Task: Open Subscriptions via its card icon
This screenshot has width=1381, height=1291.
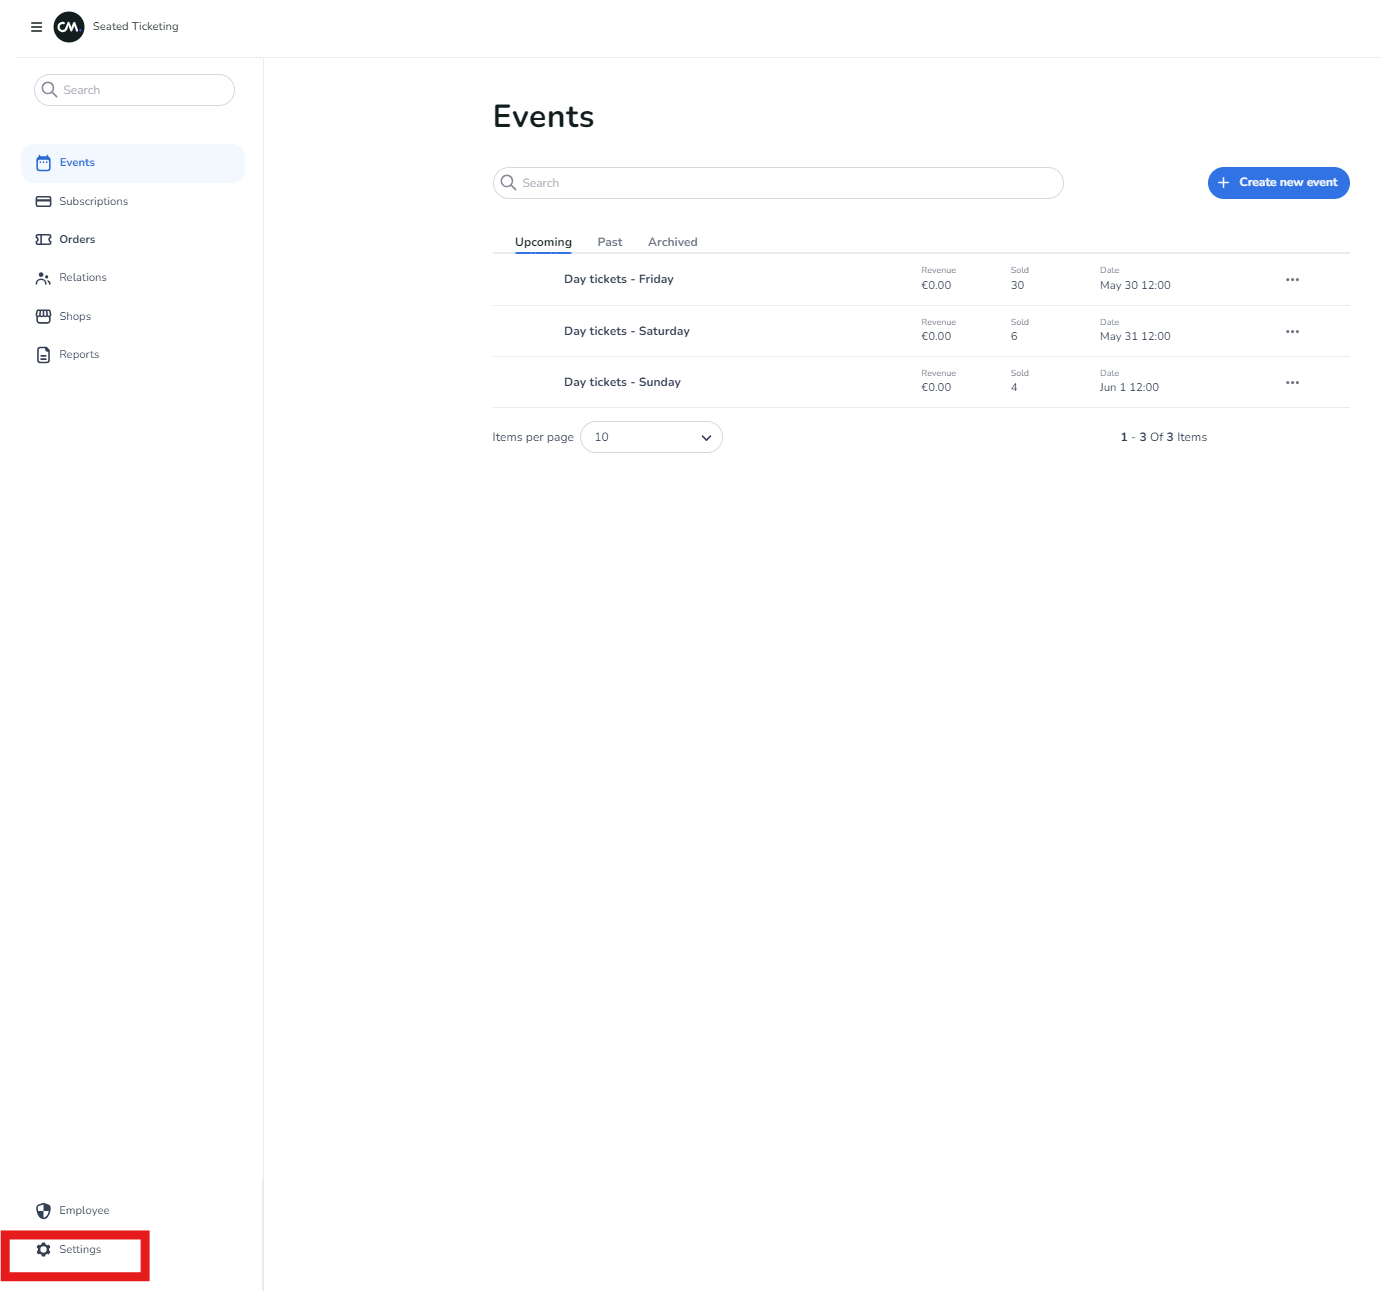Action: pyautogui.click(x=43, y=201)
